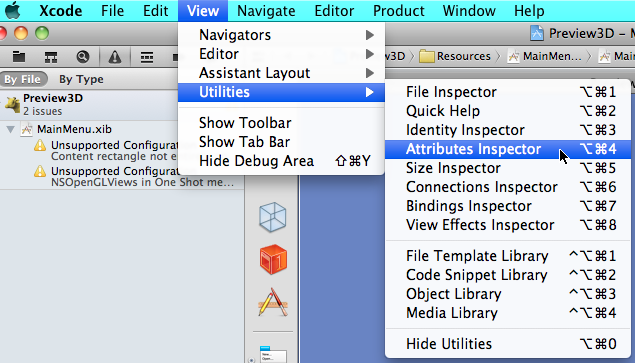The height and width of the screenshot is (363, 635).
Task: Select the Issue navigator warning triangle icon
Action: click(x=115, y=57)
